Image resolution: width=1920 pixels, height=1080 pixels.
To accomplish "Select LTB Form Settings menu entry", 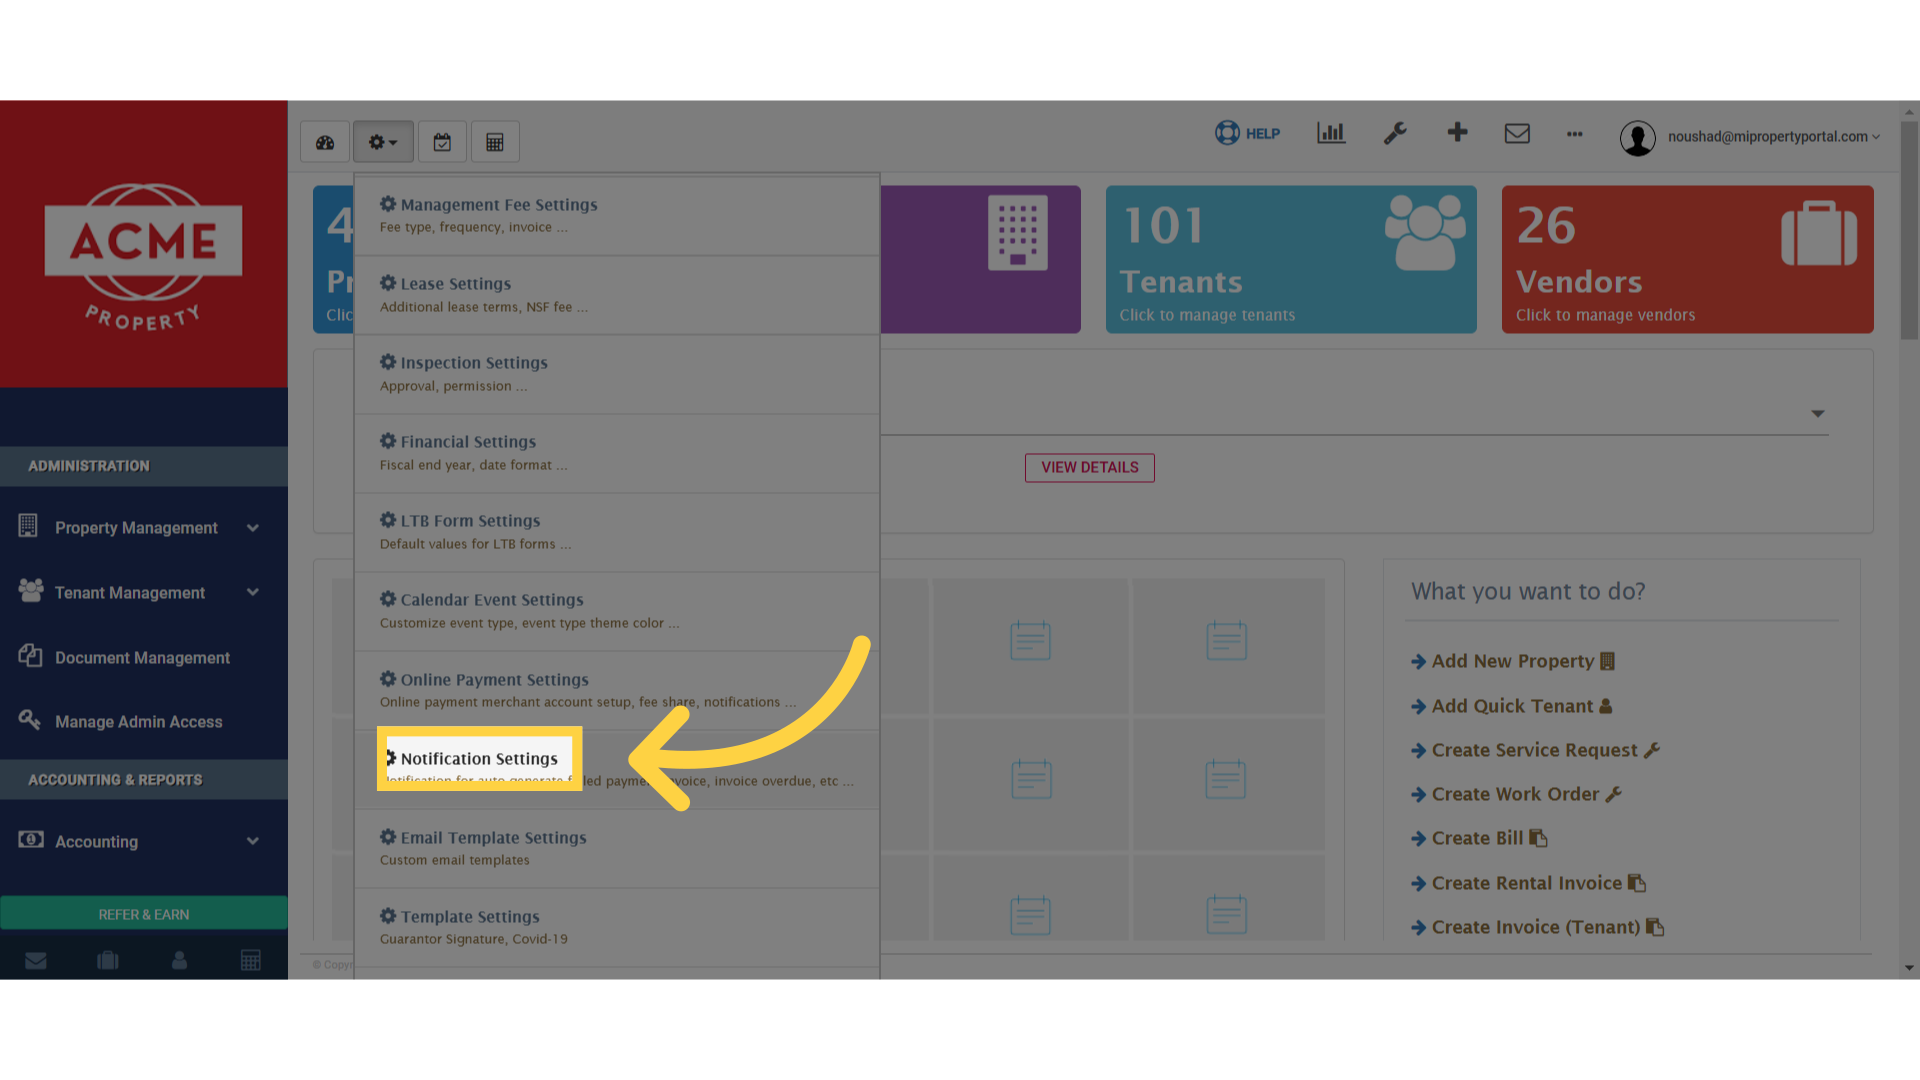I will (617, 531).
